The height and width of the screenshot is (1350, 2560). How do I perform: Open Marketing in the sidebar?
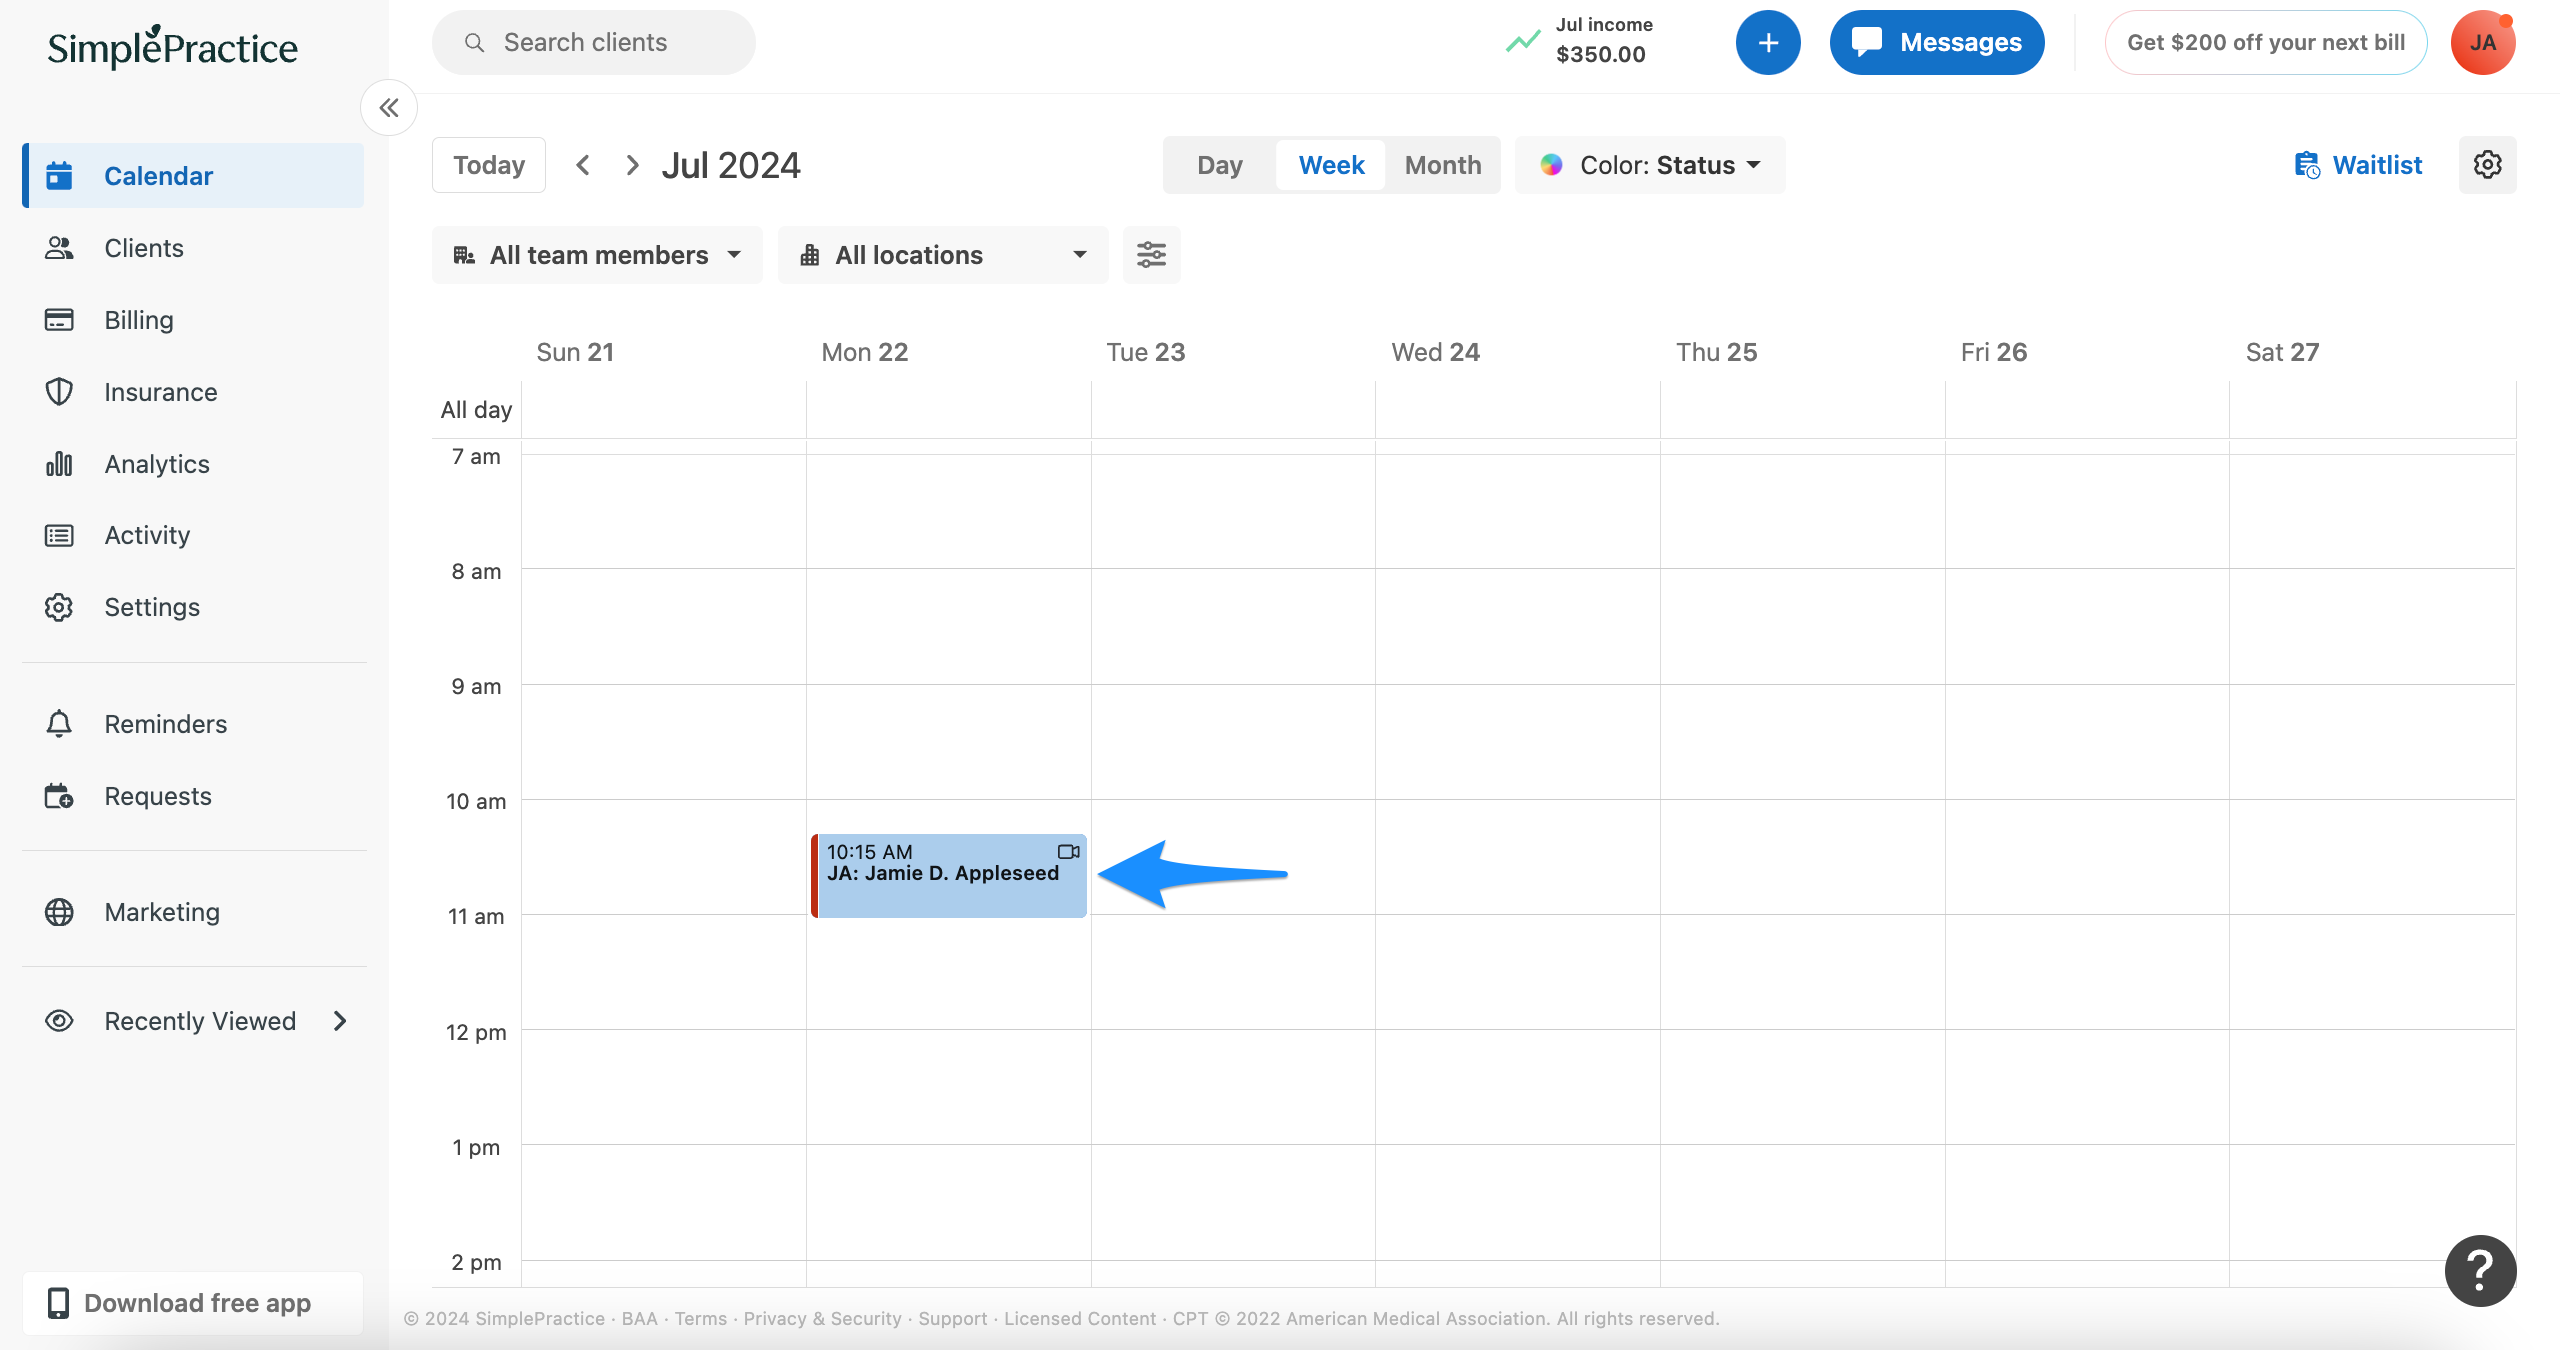[x=194, y=912]
